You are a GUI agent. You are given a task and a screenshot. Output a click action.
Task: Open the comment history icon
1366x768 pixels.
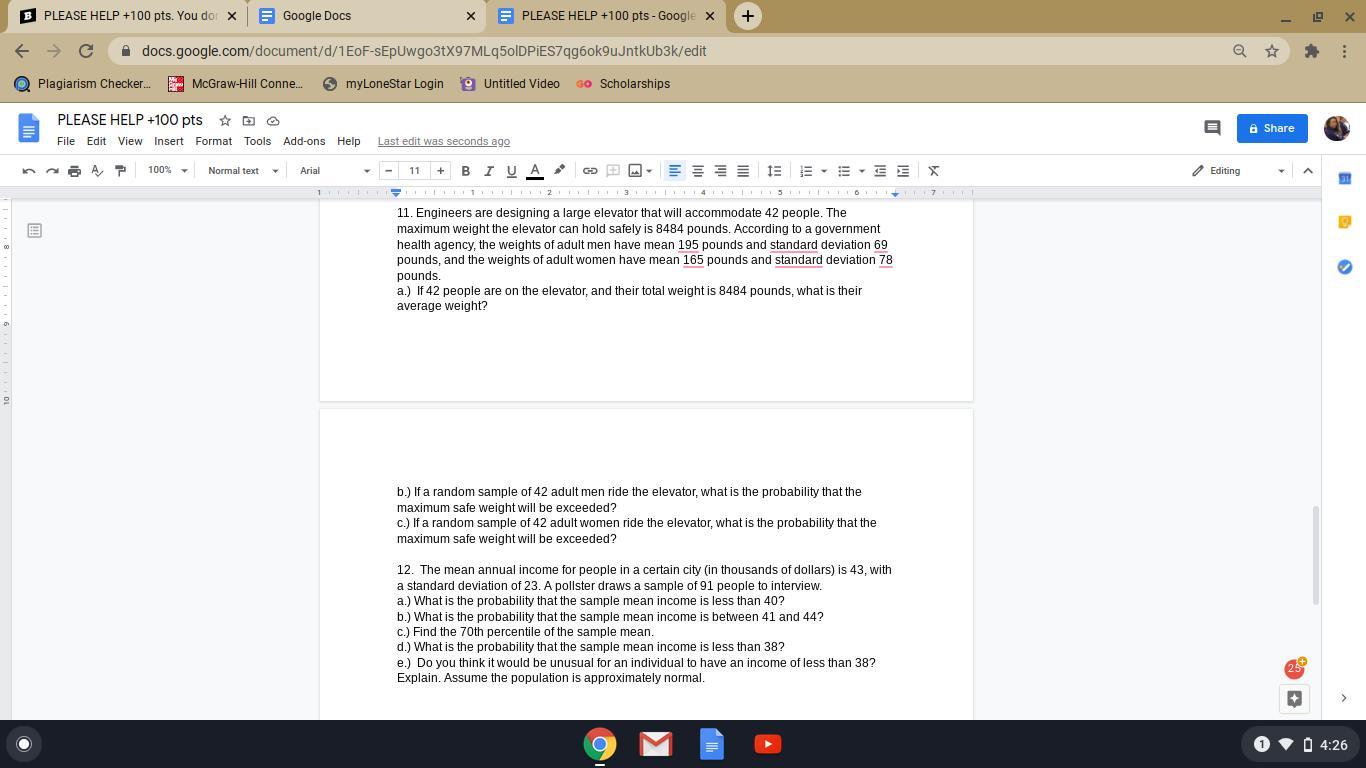tap(1212, 128)
